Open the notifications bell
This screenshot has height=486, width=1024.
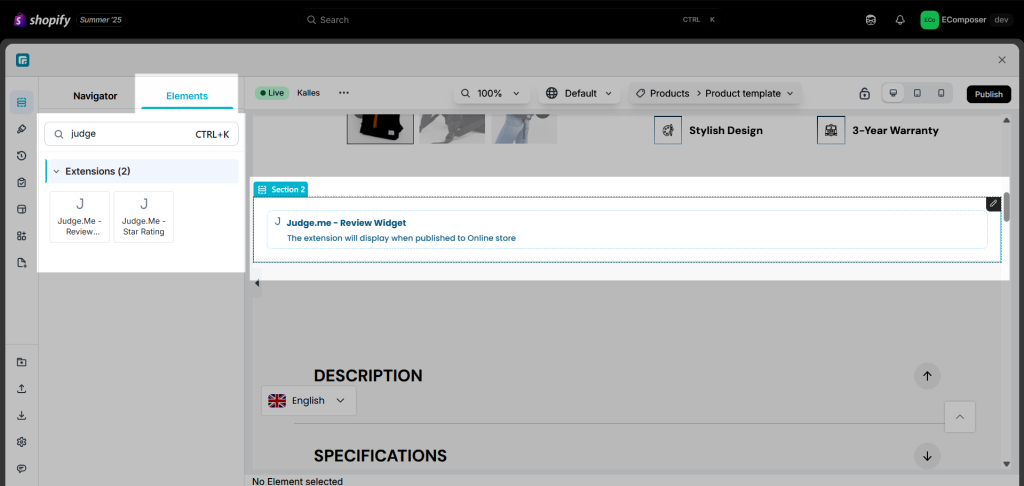coord(900,20)
